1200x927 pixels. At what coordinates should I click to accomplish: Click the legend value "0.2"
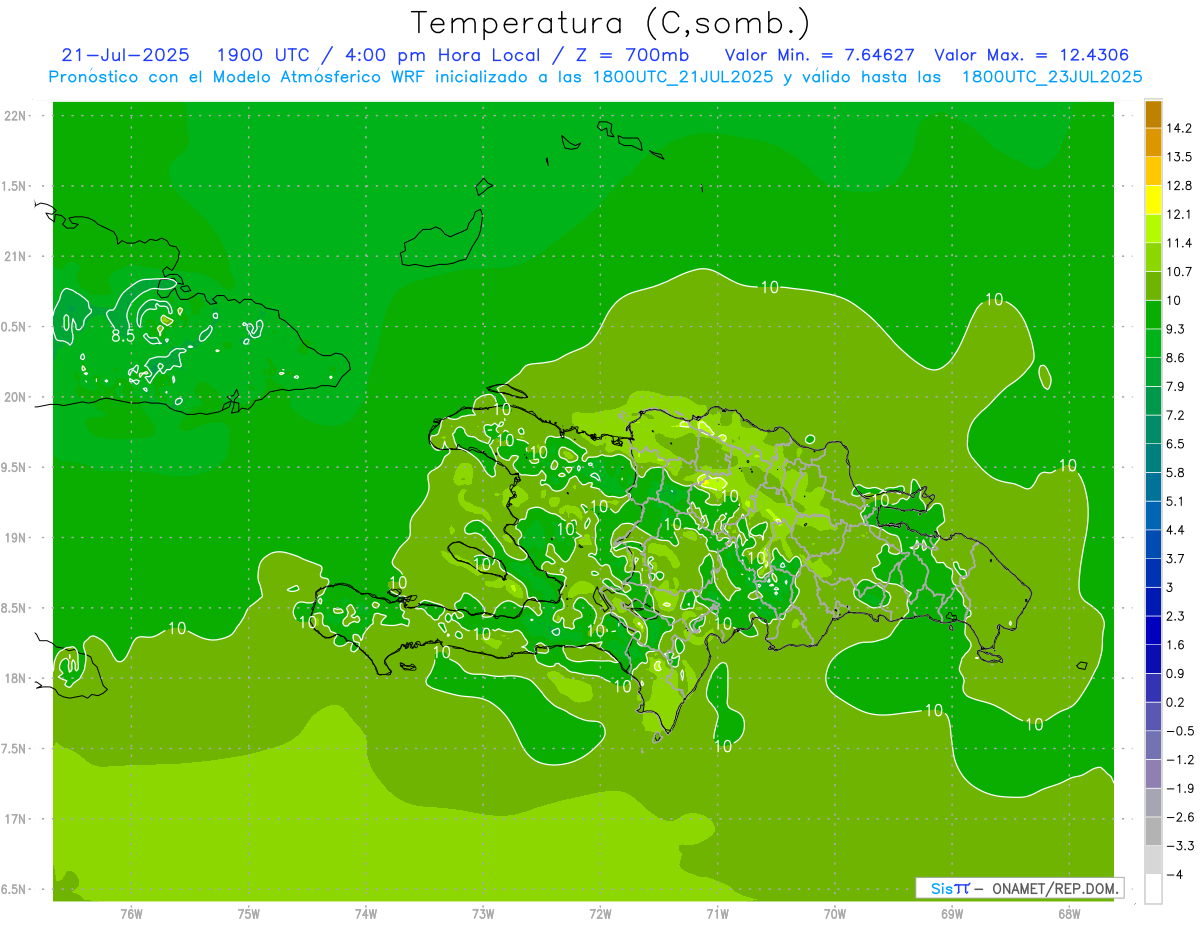click(x=1177, y=702)
